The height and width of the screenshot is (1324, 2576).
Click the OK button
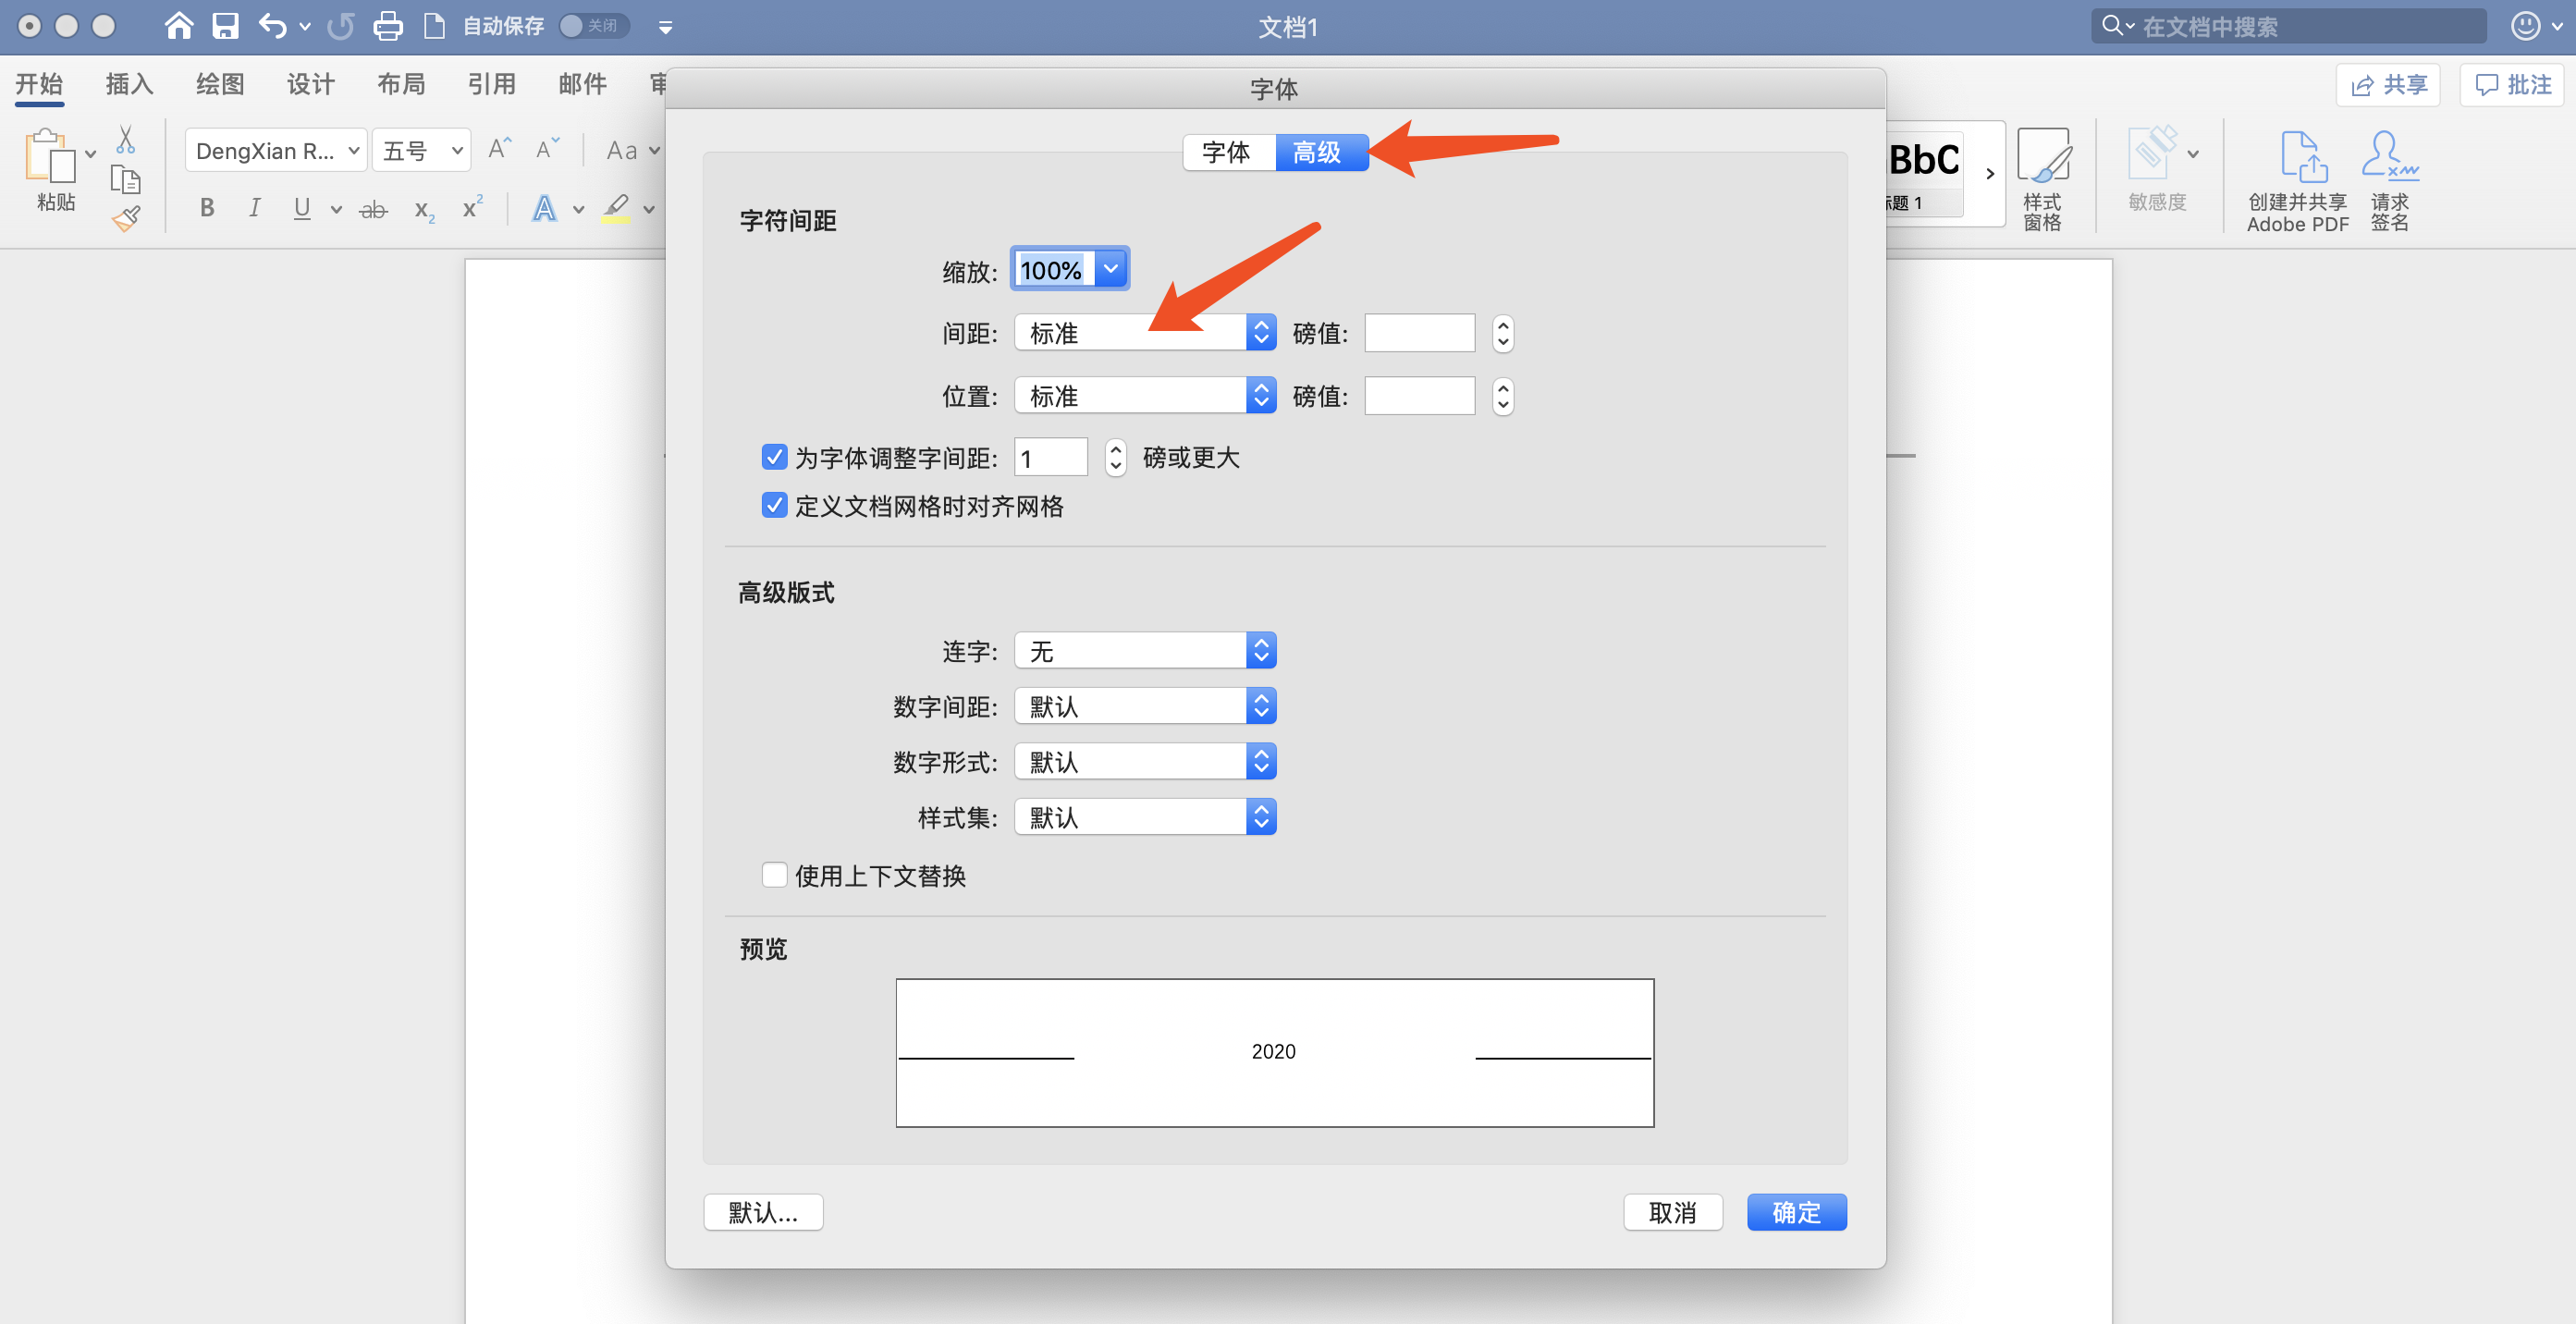pos(1796,1212)
